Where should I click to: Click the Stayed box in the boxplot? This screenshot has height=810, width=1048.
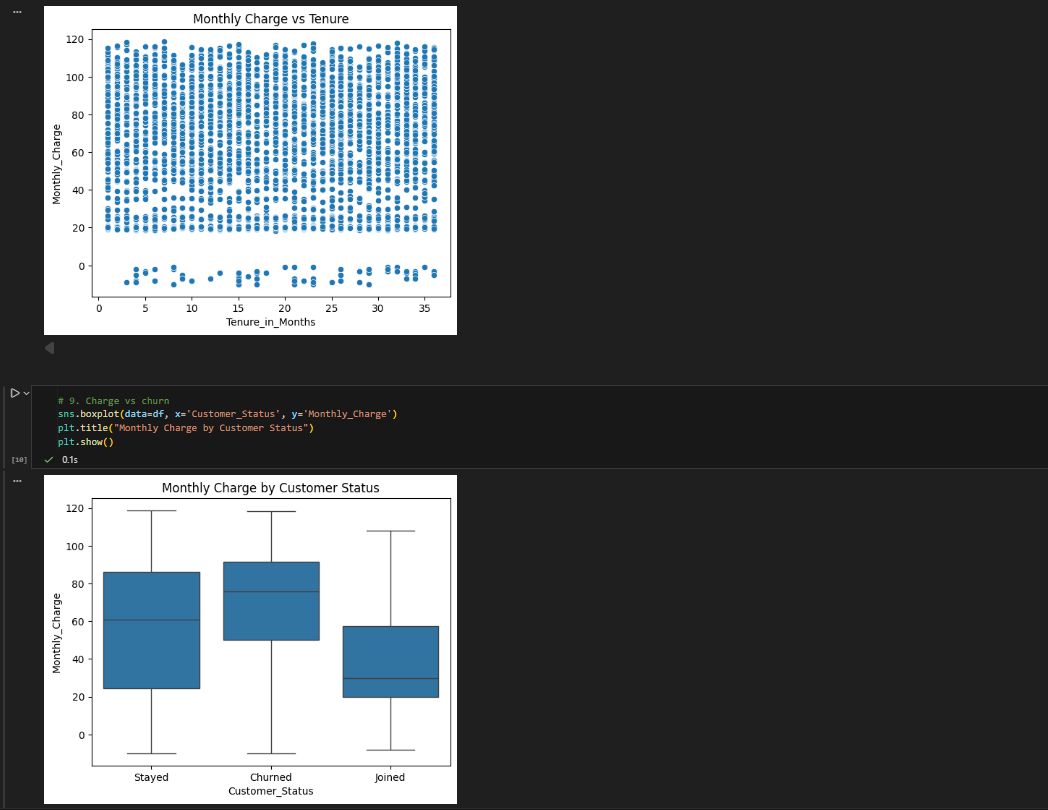(x=151, y=630)
